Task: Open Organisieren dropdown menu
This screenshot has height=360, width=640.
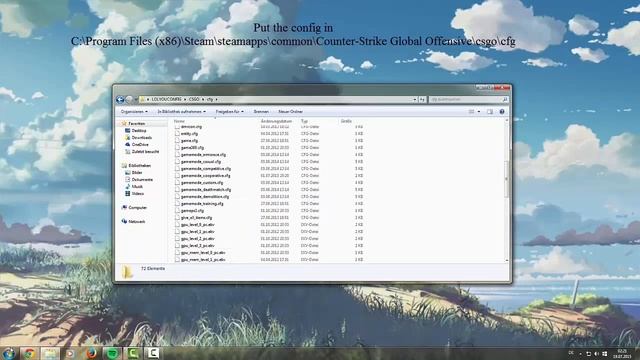Action: click(134, 111)
